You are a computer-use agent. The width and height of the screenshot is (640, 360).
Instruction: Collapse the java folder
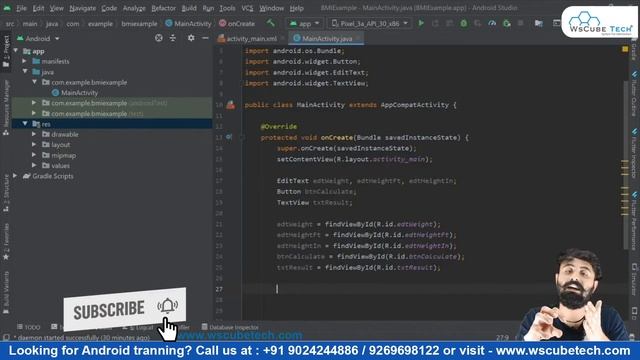point(25,71)
